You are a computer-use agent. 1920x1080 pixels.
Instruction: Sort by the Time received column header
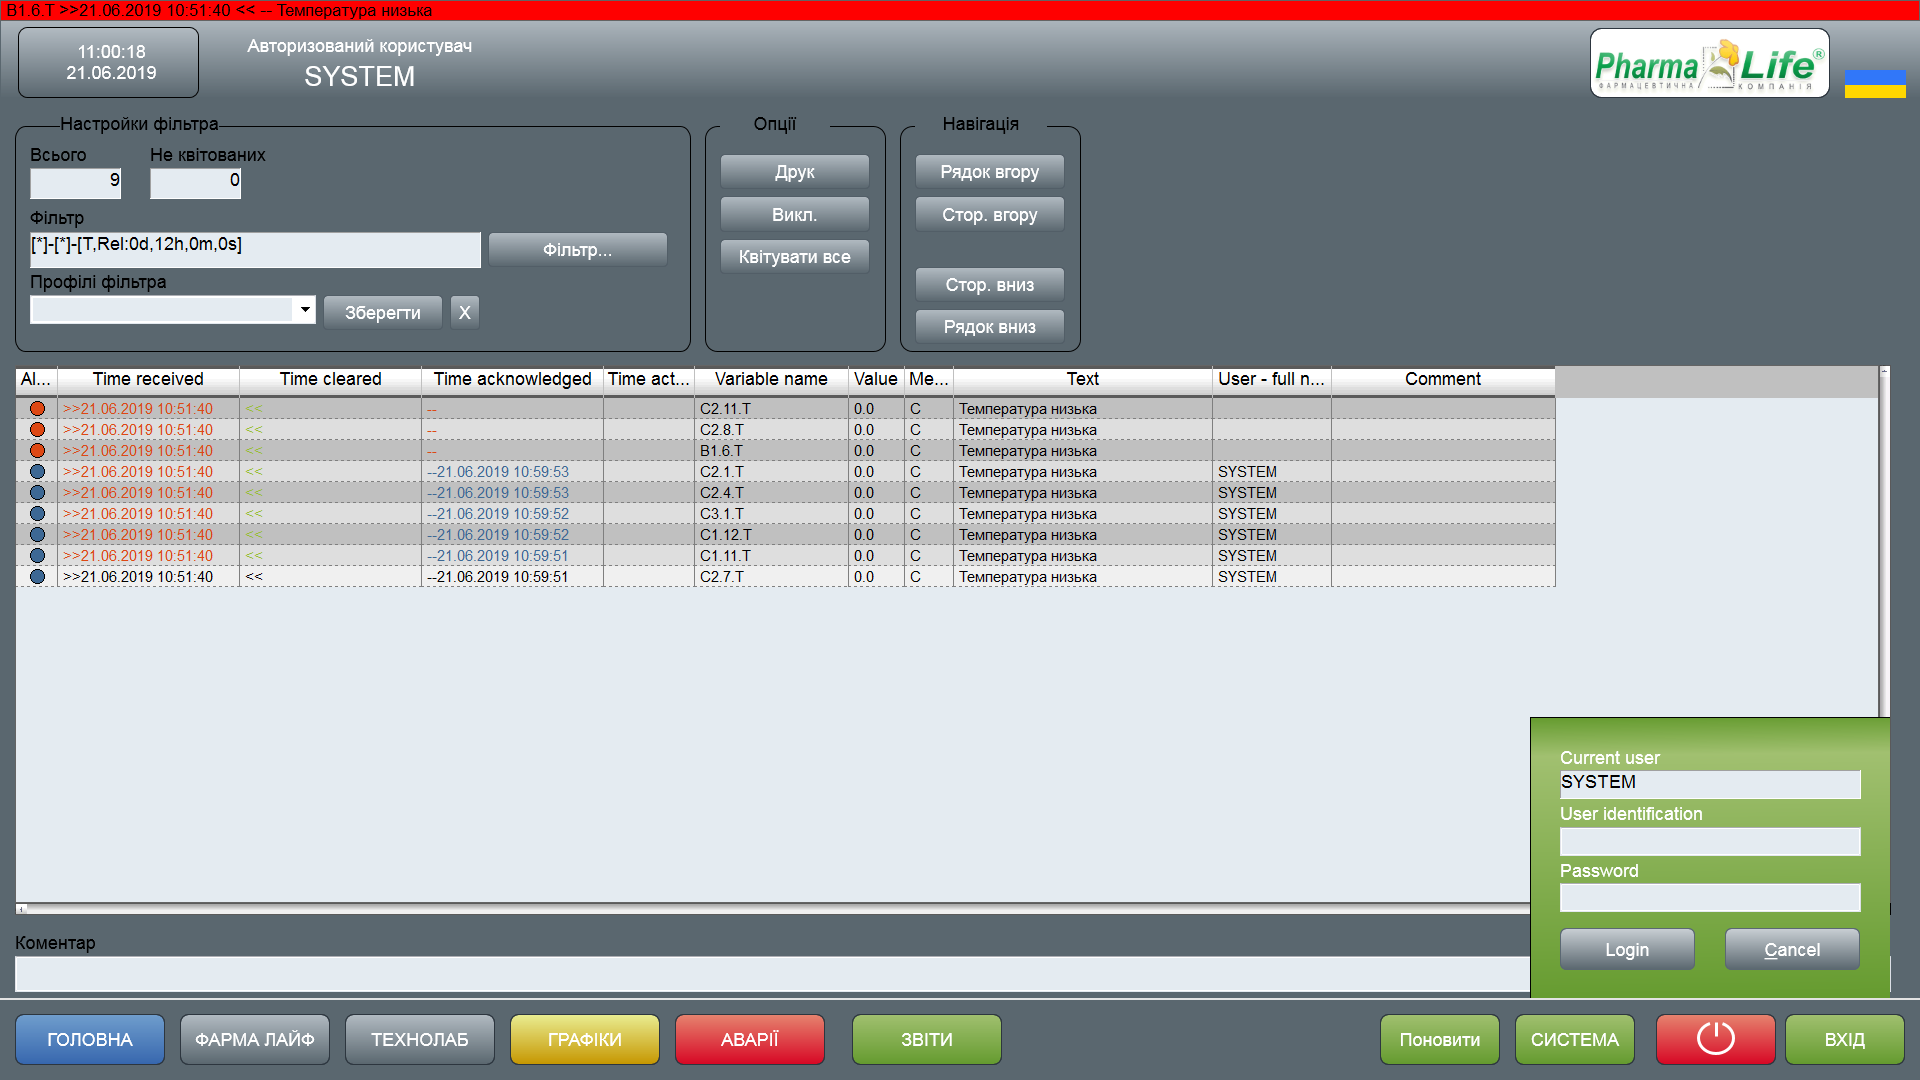(x=148, y=379)
